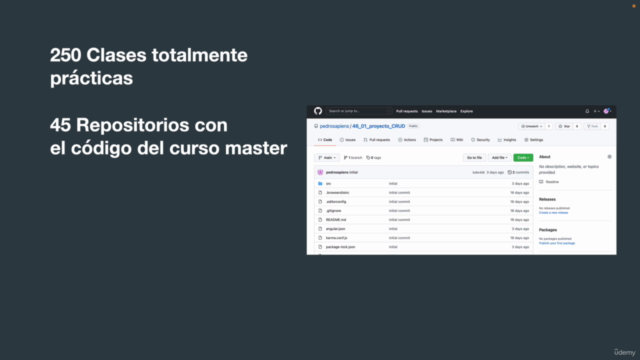Viewport: 640px width, 360px height.
Task: Select the Wiki tab
Action: point(457,140)
